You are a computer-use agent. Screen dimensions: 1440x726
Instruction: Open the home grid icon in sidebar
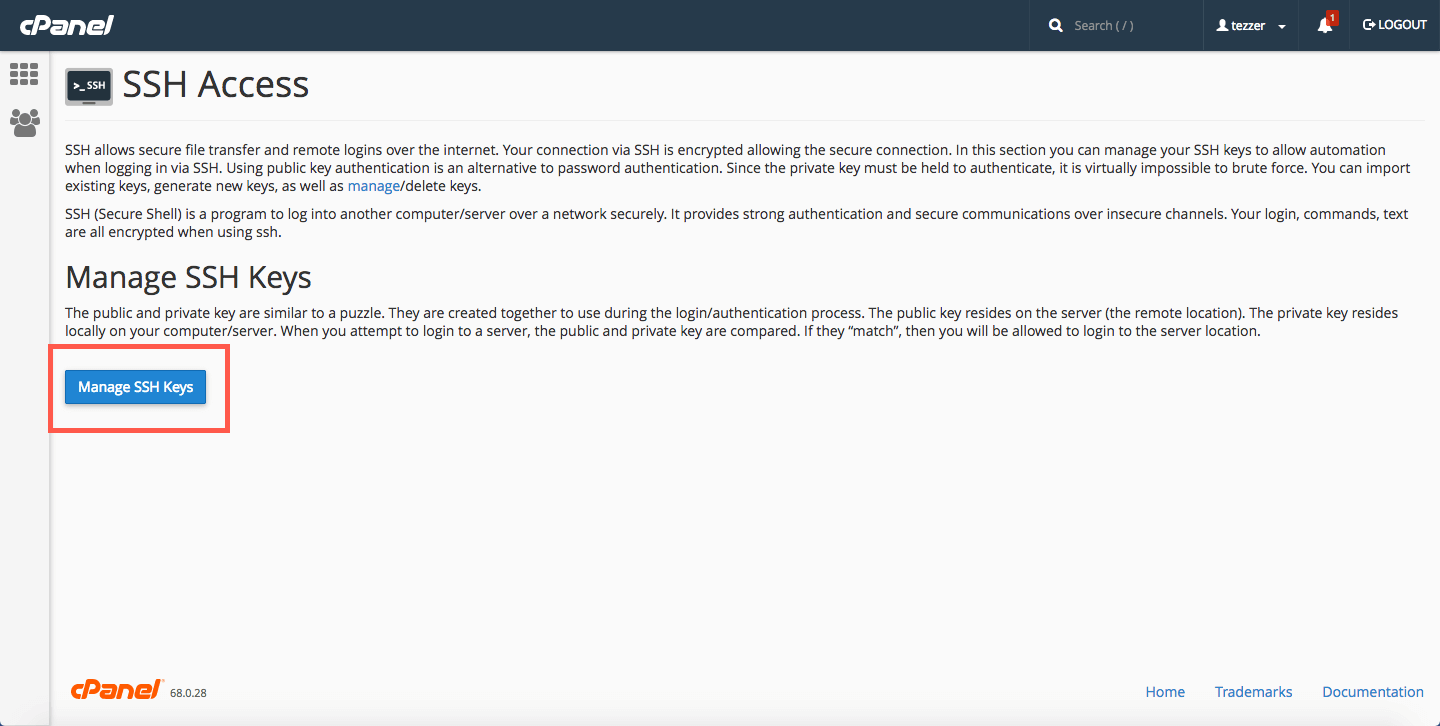point(24,73)
